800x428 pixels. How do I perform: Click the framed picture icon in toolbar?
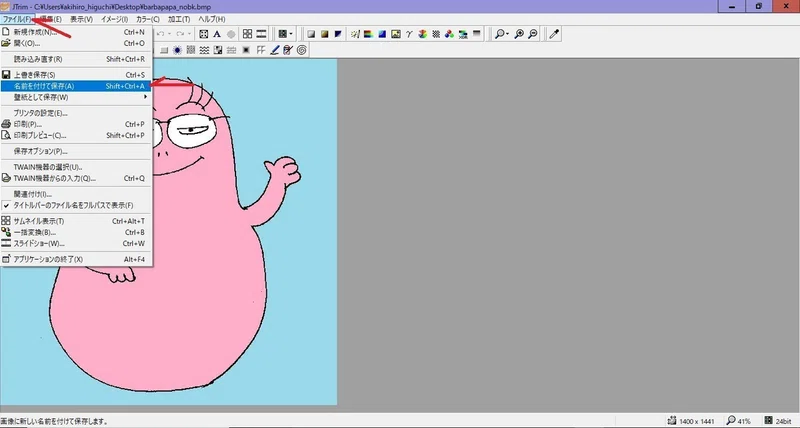[x=395, y=34]
